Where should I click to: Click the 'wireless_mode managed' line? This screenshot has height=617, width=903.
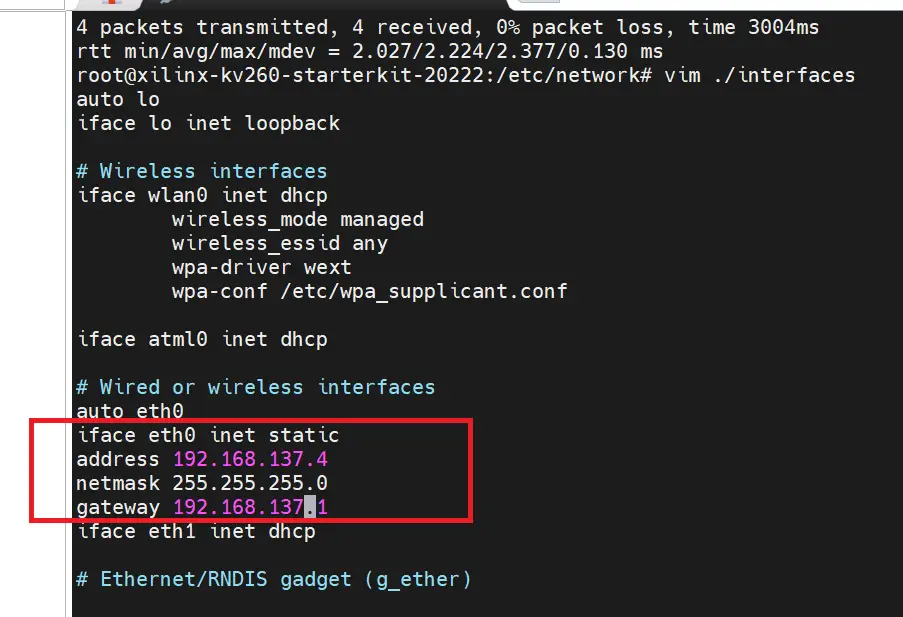click(298, 219)
